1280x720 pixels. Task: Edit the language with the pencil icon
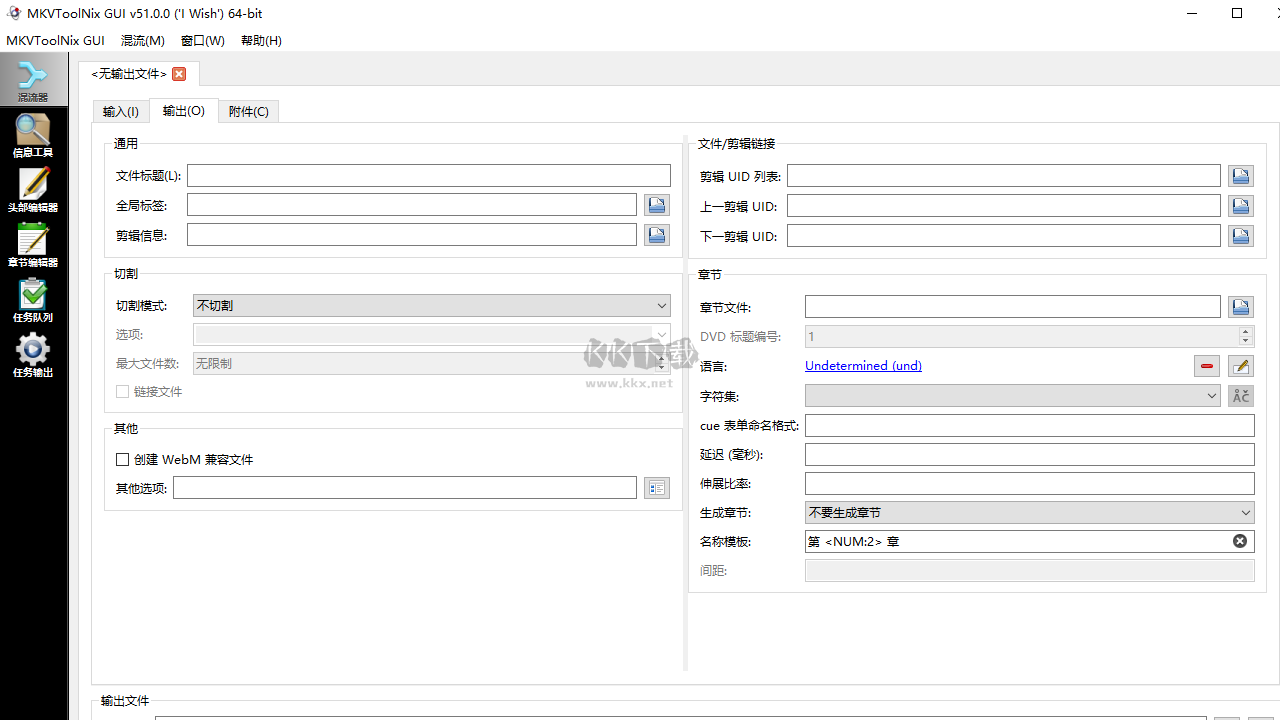coord(1240,365)
